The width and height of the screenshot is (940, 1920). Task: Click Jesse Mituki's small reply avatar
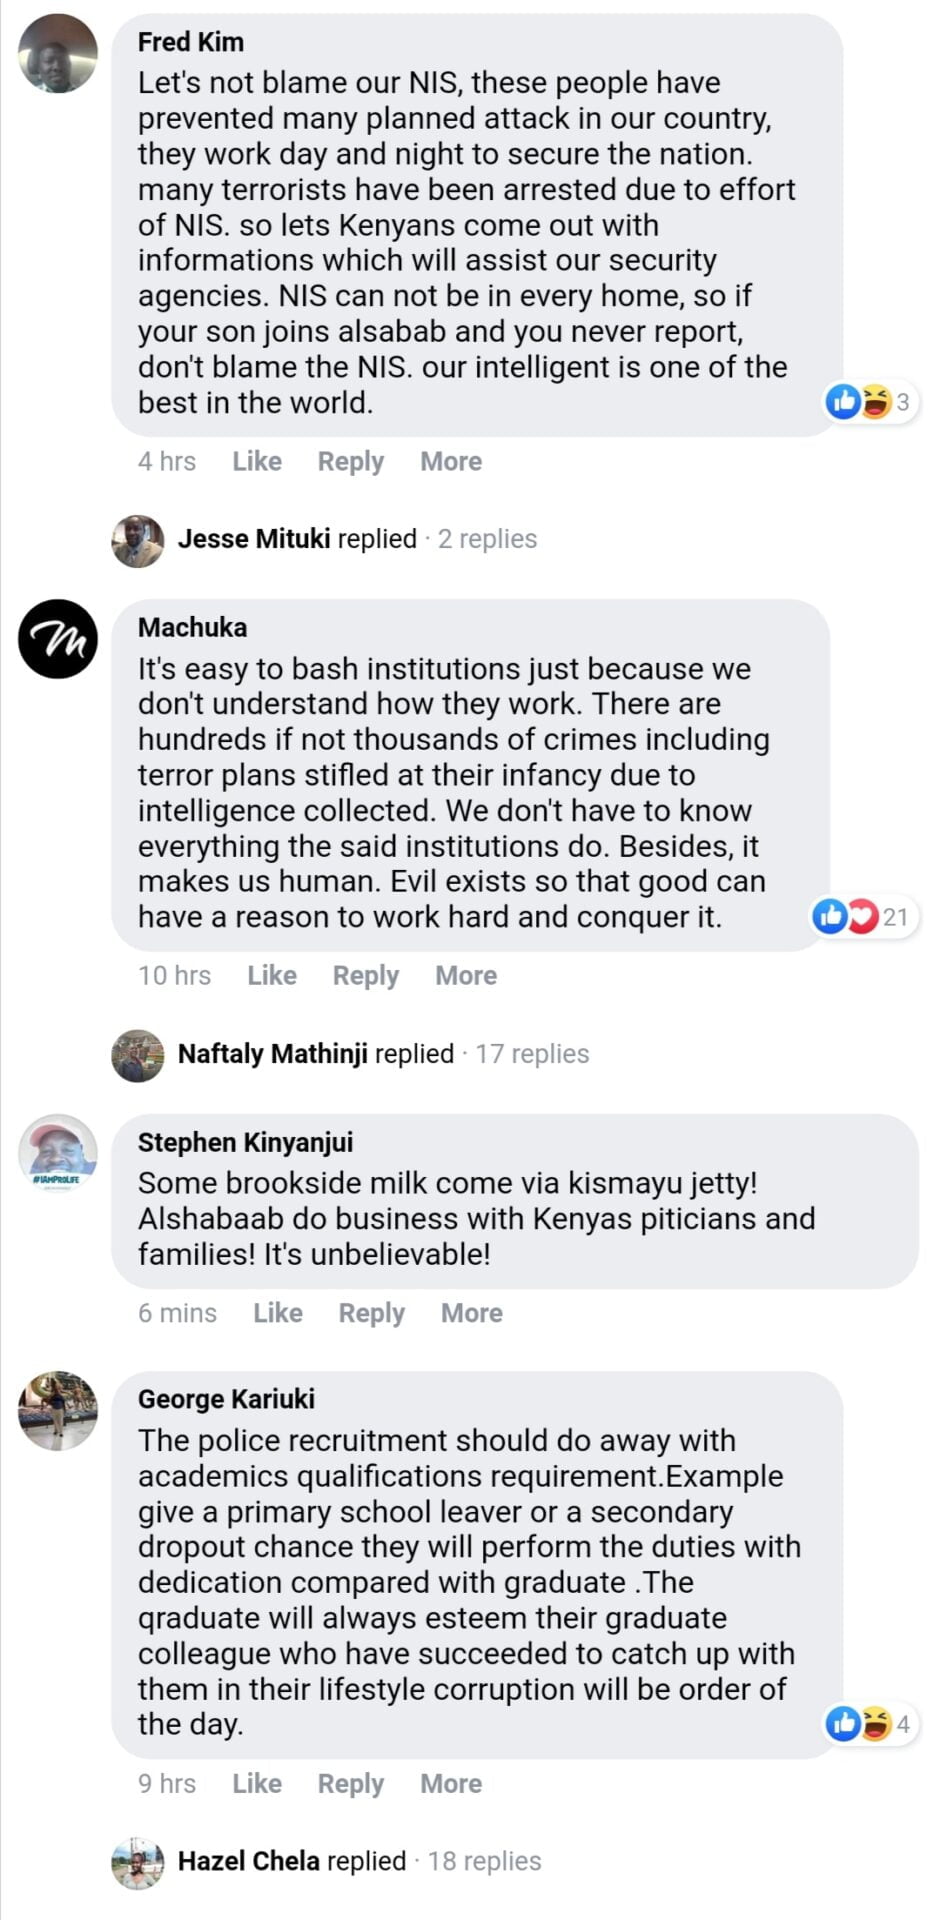(x=137, y=541)
